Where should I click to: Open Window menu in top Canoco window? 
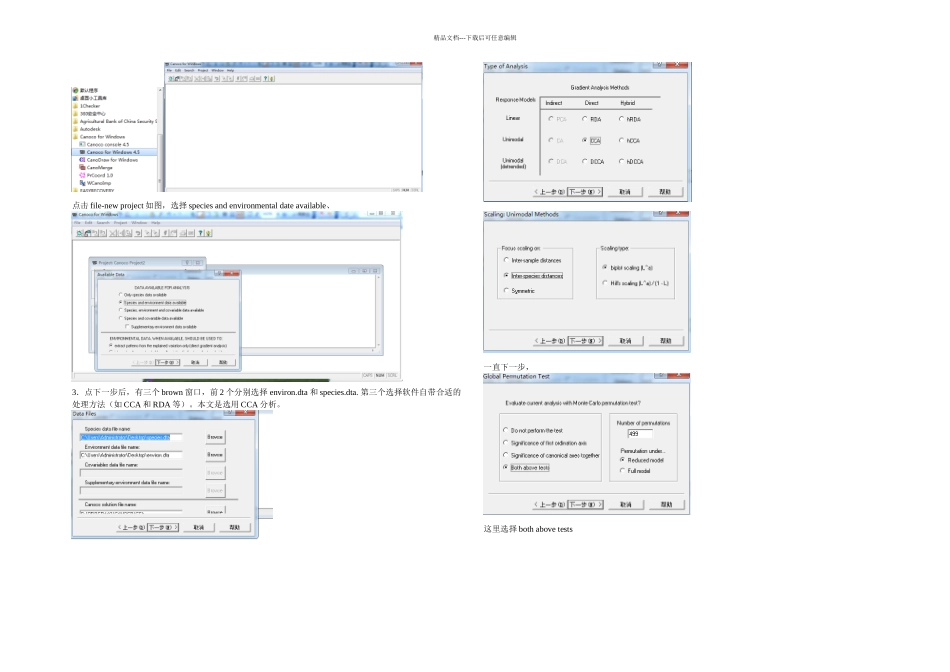[218, 70]
